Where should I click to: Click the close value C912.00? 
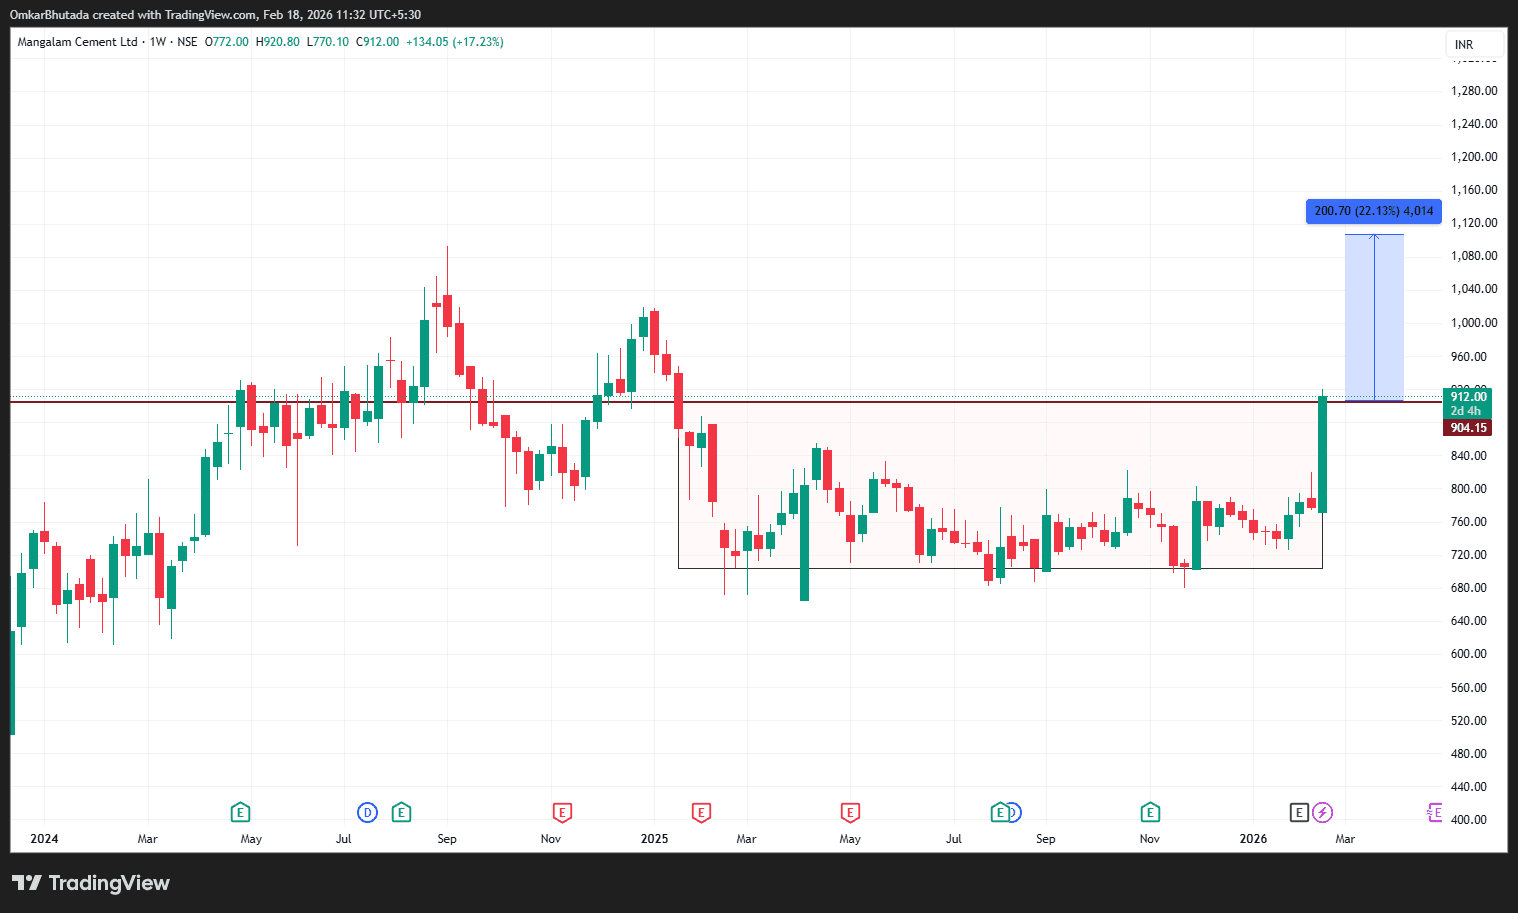point(378,42)
